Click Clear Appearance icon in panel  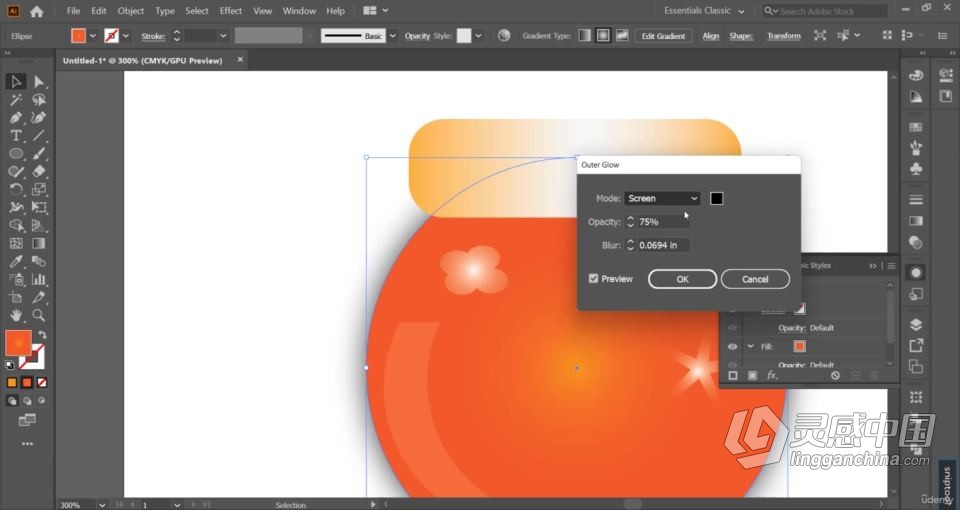835,375
